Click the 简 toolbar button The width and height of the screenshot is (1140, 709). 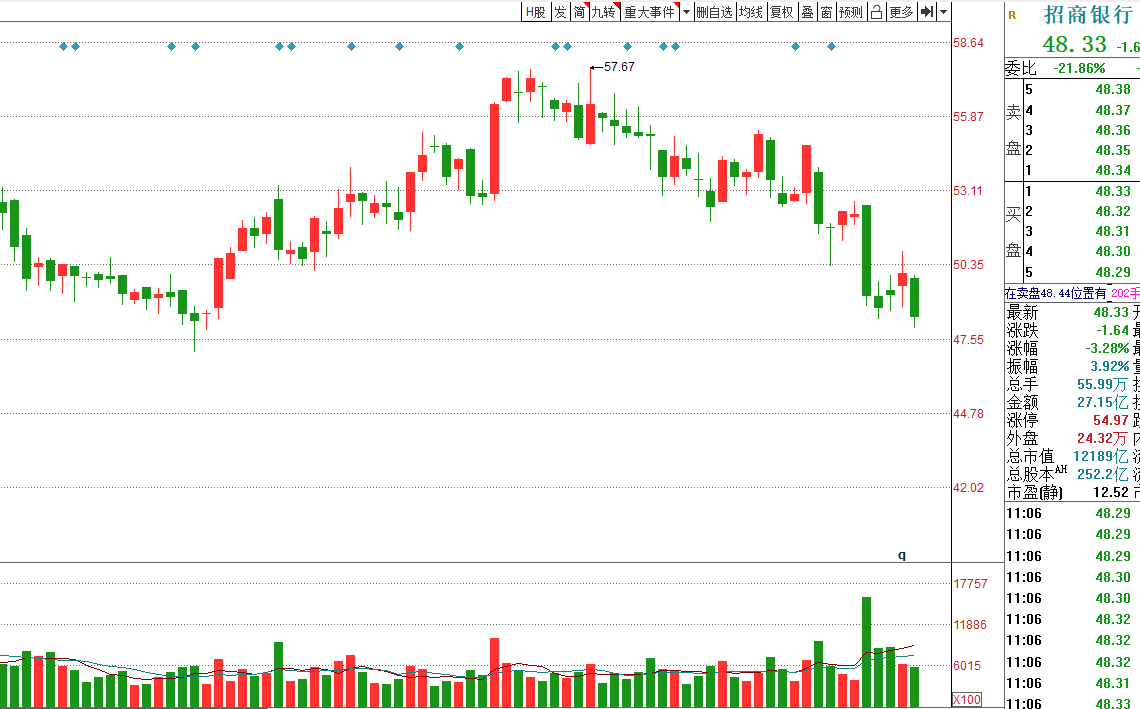tap(579, 12)
